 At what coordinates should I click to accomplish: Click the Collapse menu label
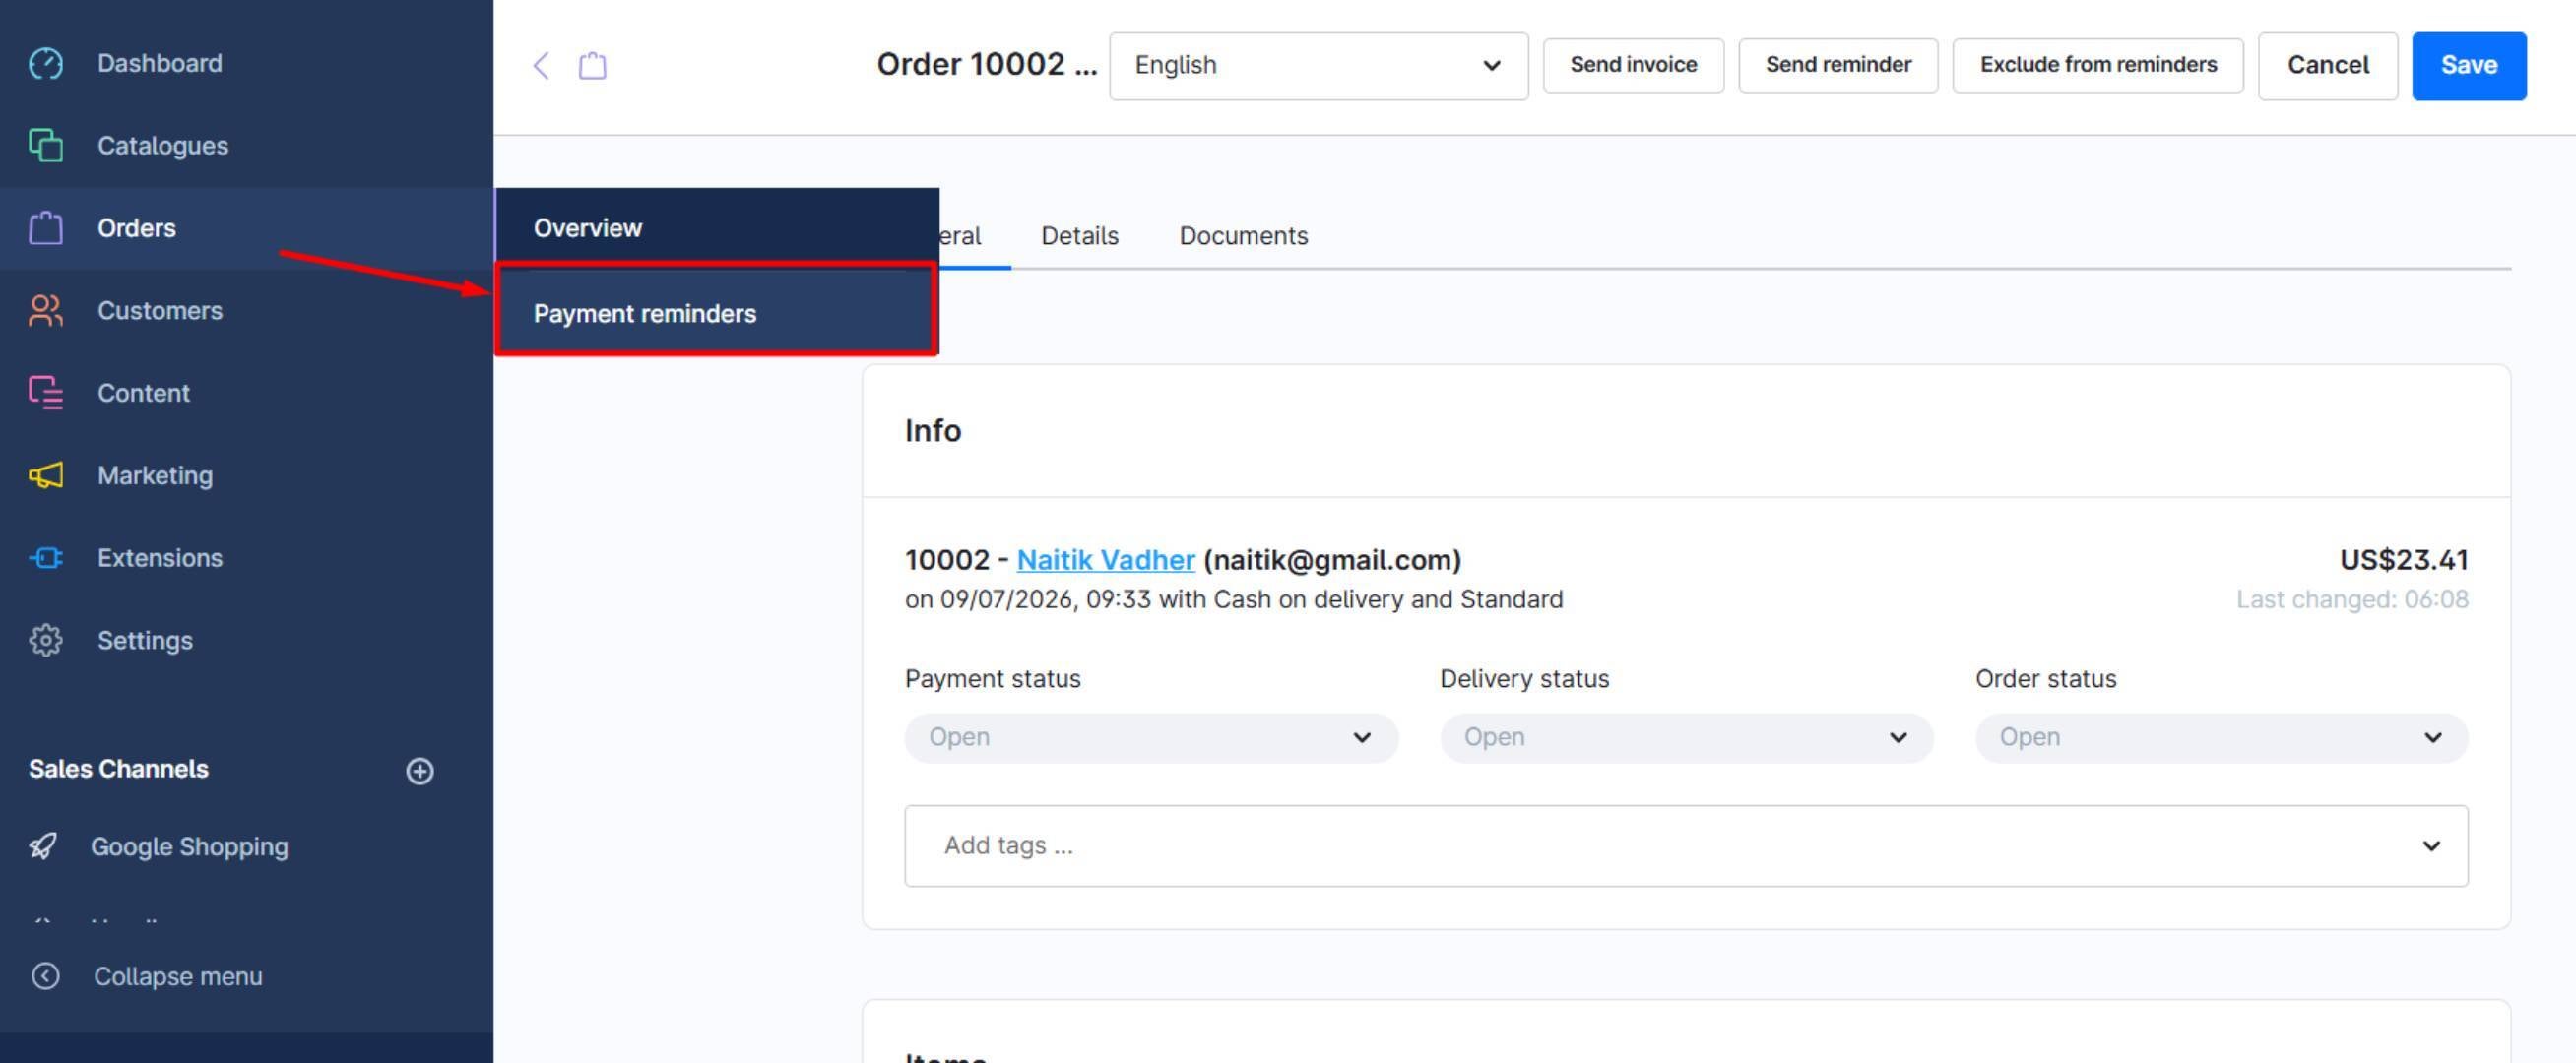(x=178, y=976)
